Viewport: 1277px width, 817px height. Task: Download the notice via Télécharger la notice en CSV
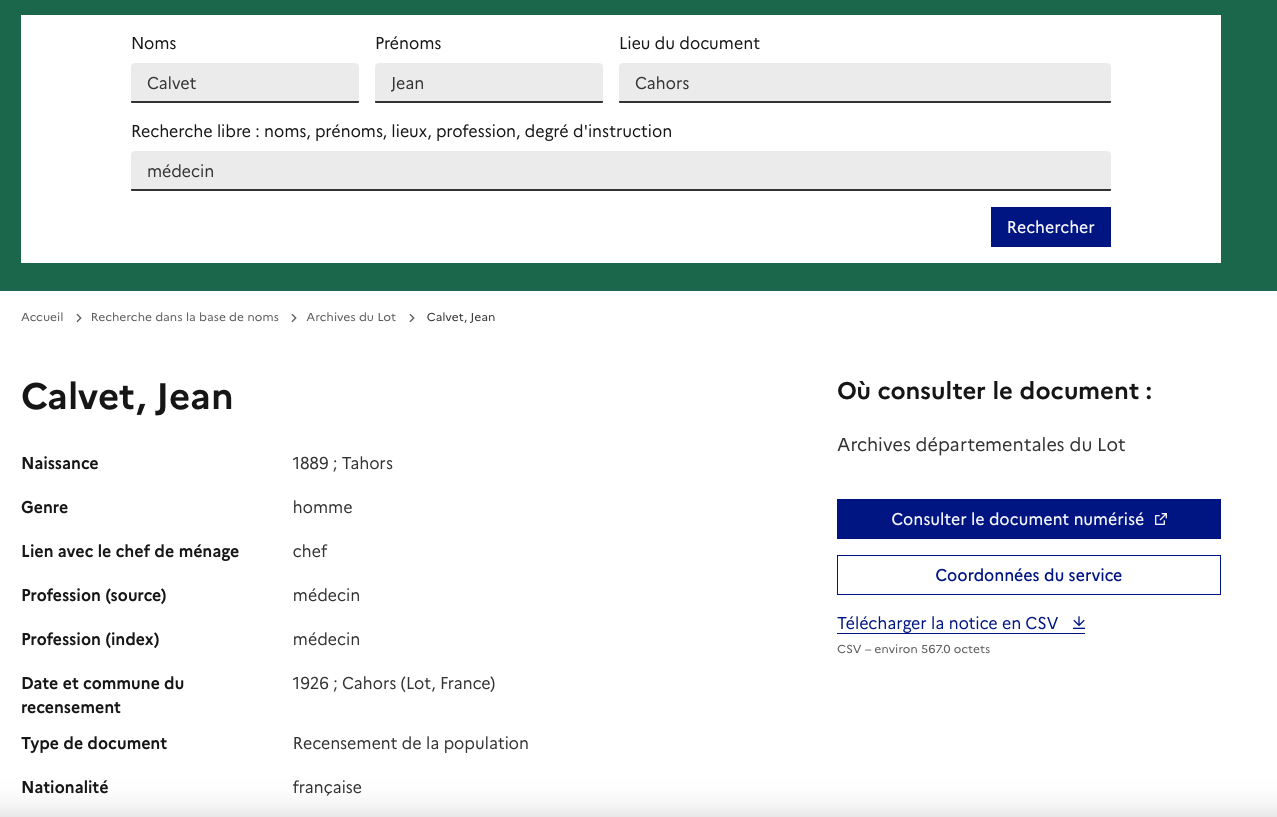(x=947, y=623)
